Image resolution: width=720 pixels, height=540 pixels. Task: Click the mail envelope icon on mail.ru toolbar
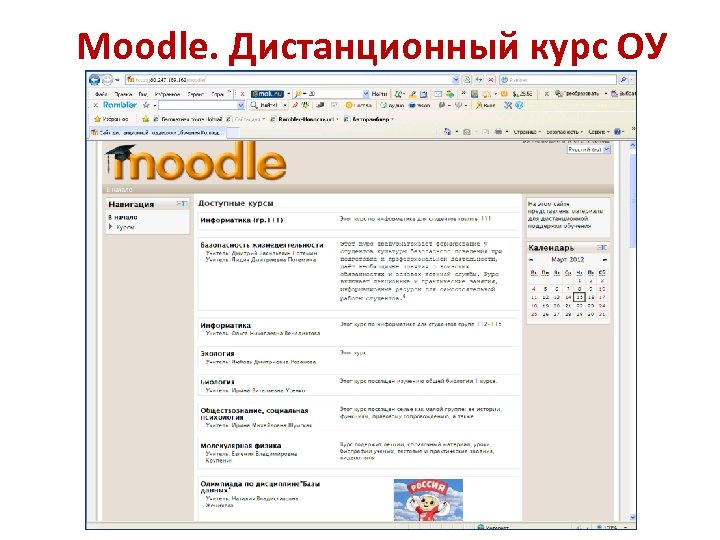tap(438, 94)
